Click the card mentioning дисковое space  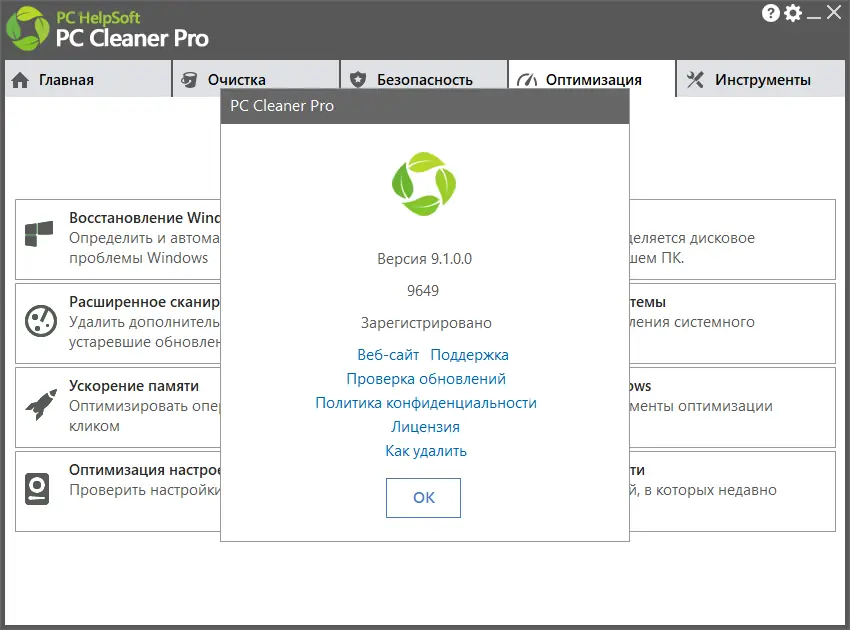pos(732,240)
